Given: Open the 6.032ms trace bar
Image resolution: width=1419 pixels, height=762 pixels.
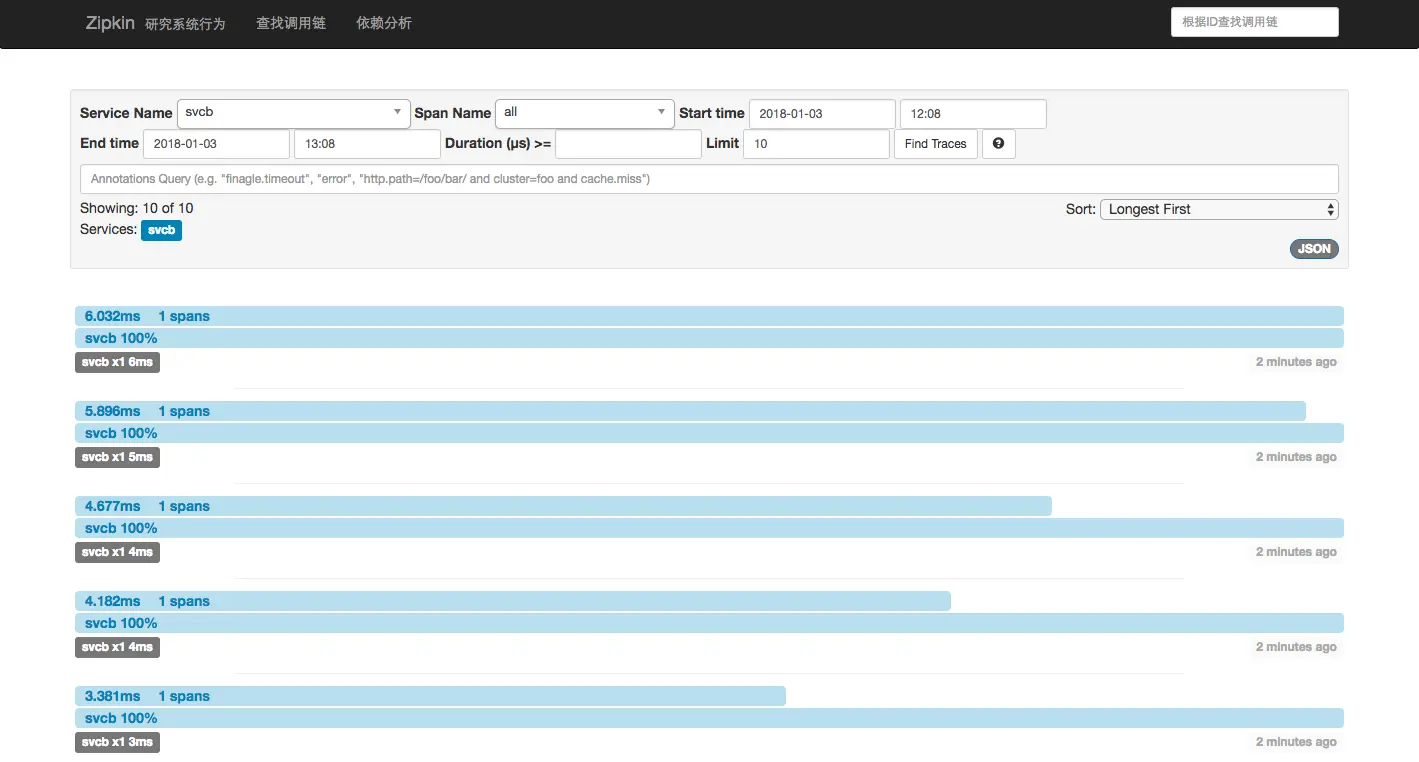Looking at the screenshot, I should [x=709, y=316].
